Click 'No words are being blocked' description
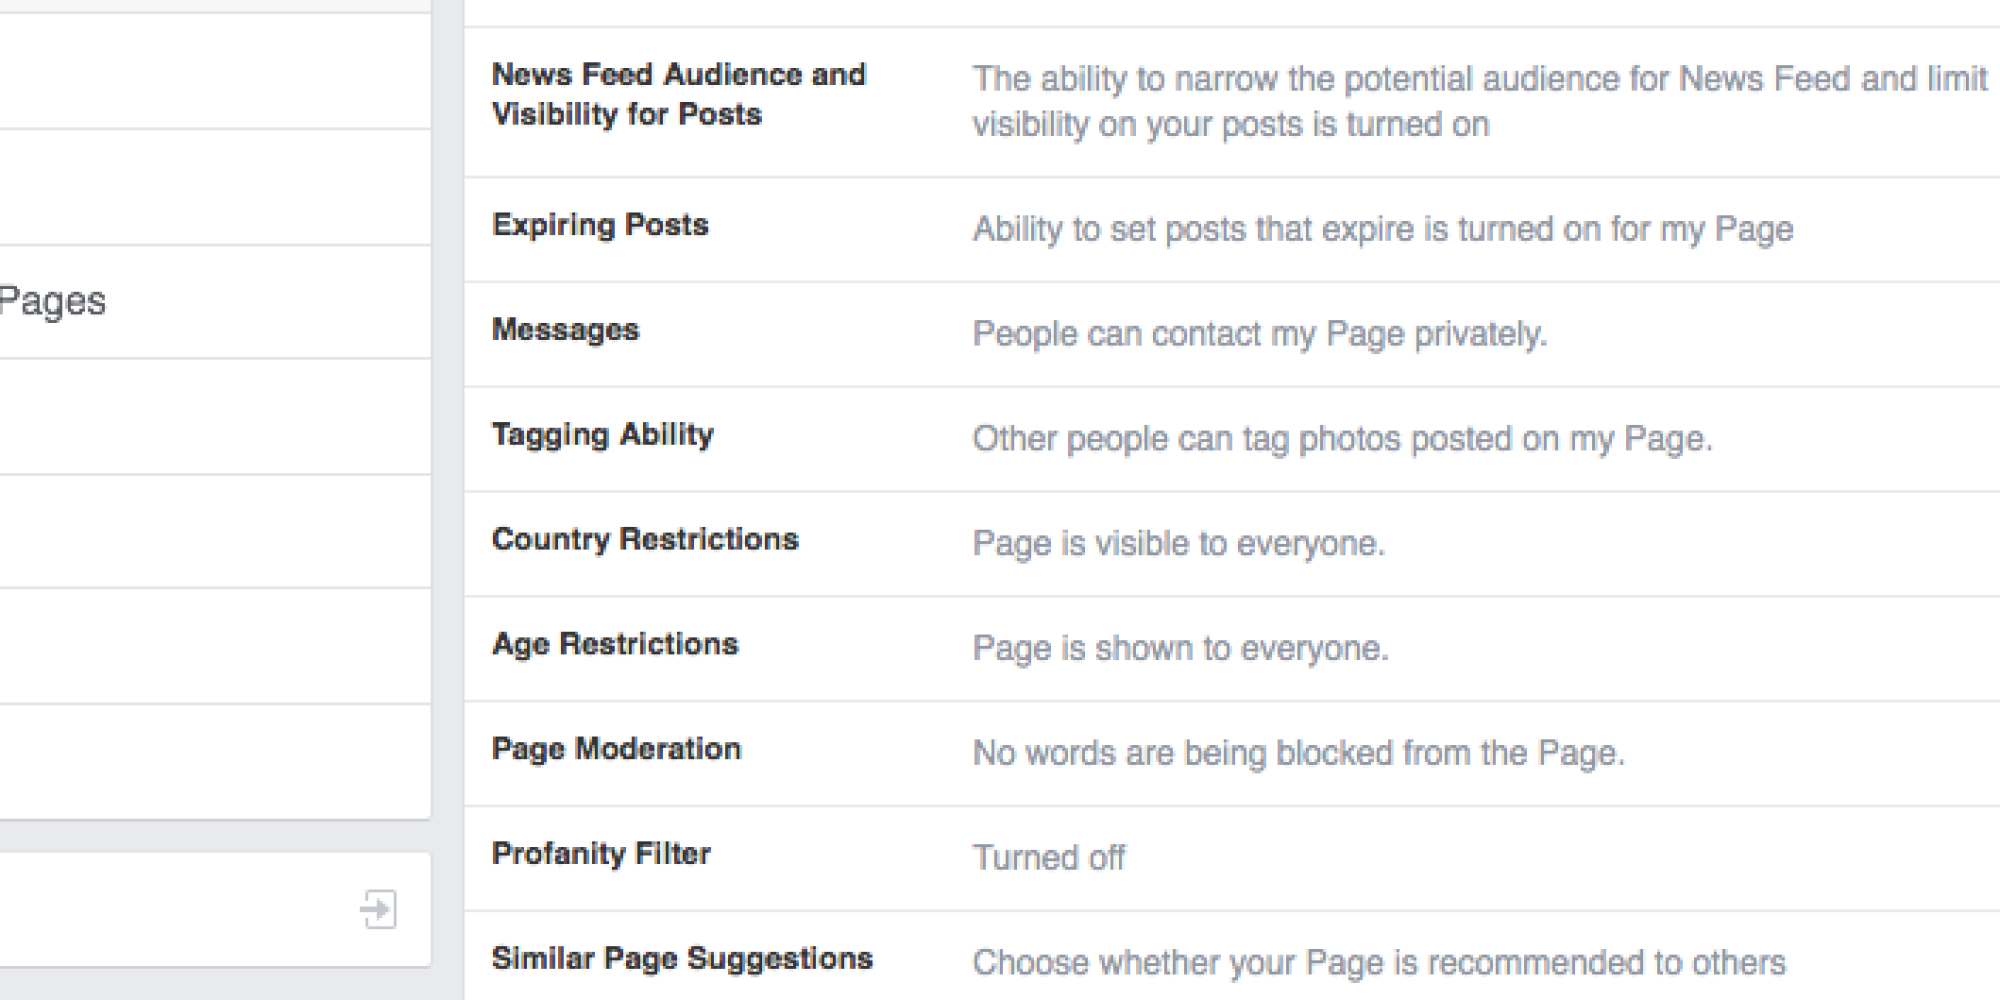Screen dimensions: 2000x1000 pyautogui.click(x=1299, y=753)
